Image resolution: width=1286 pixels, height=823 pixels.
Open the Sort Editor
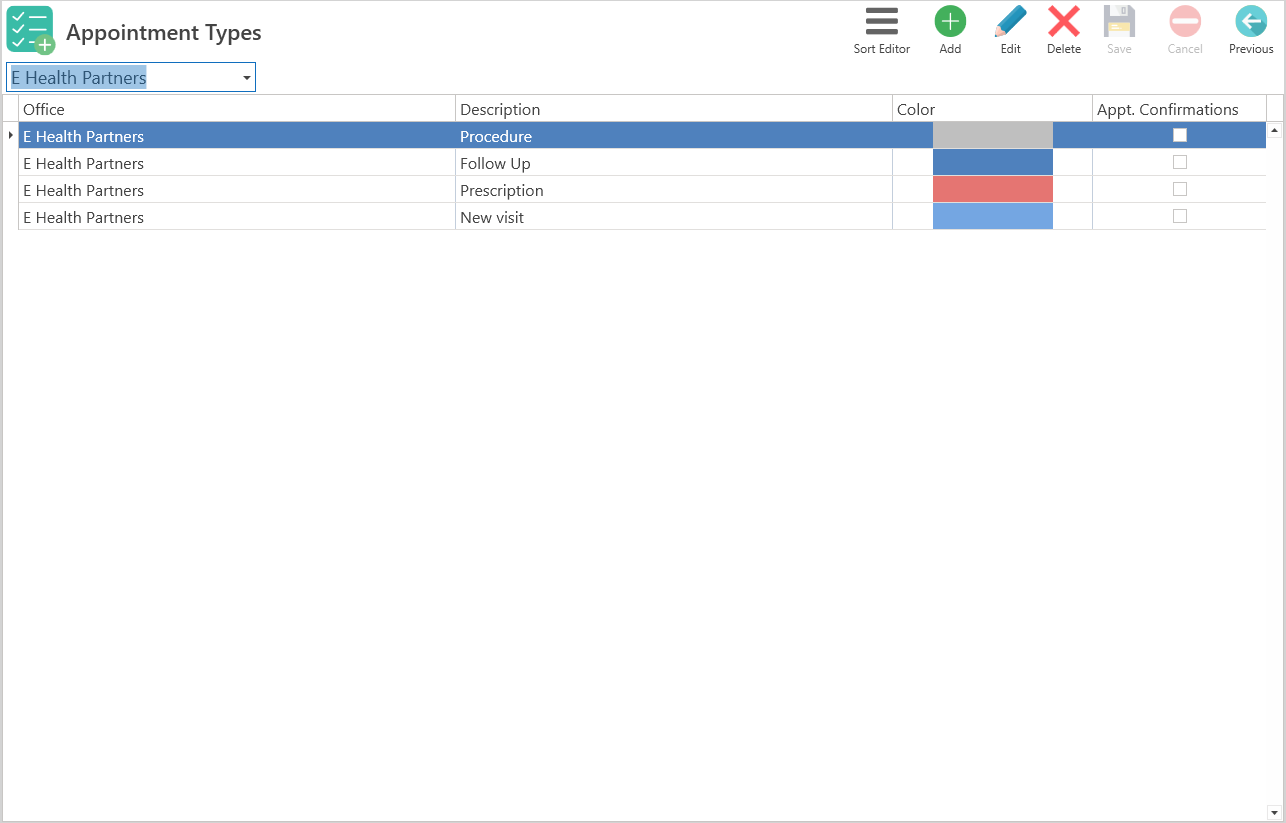coord(881,30)
